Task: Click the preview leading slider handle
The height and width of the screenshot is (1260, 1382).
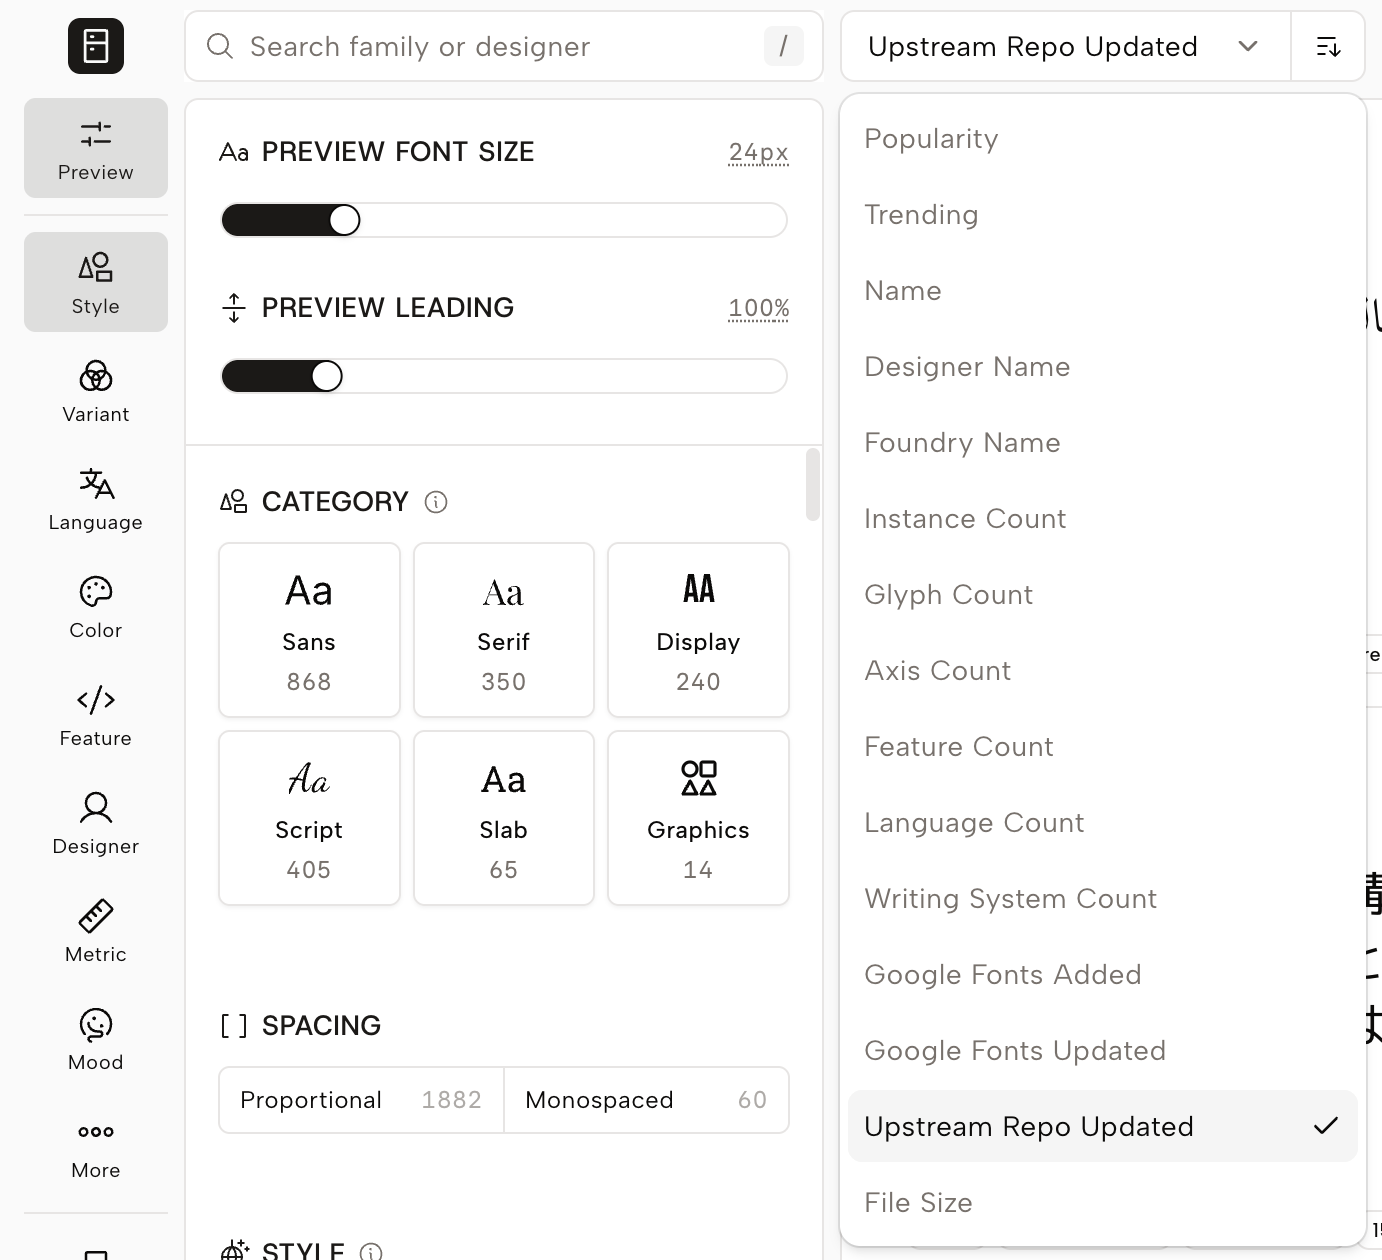Action: coord(327,376)
